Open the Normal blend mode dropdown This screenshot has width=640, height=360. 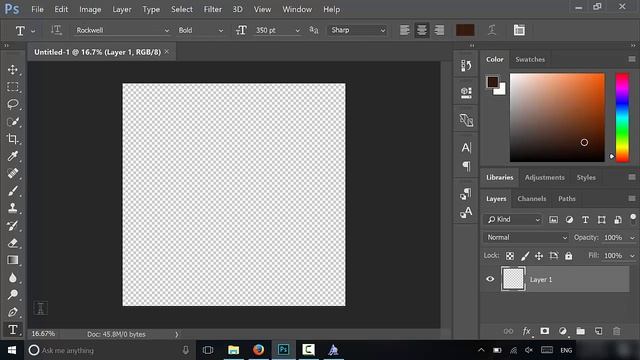(x=526, y=237)
